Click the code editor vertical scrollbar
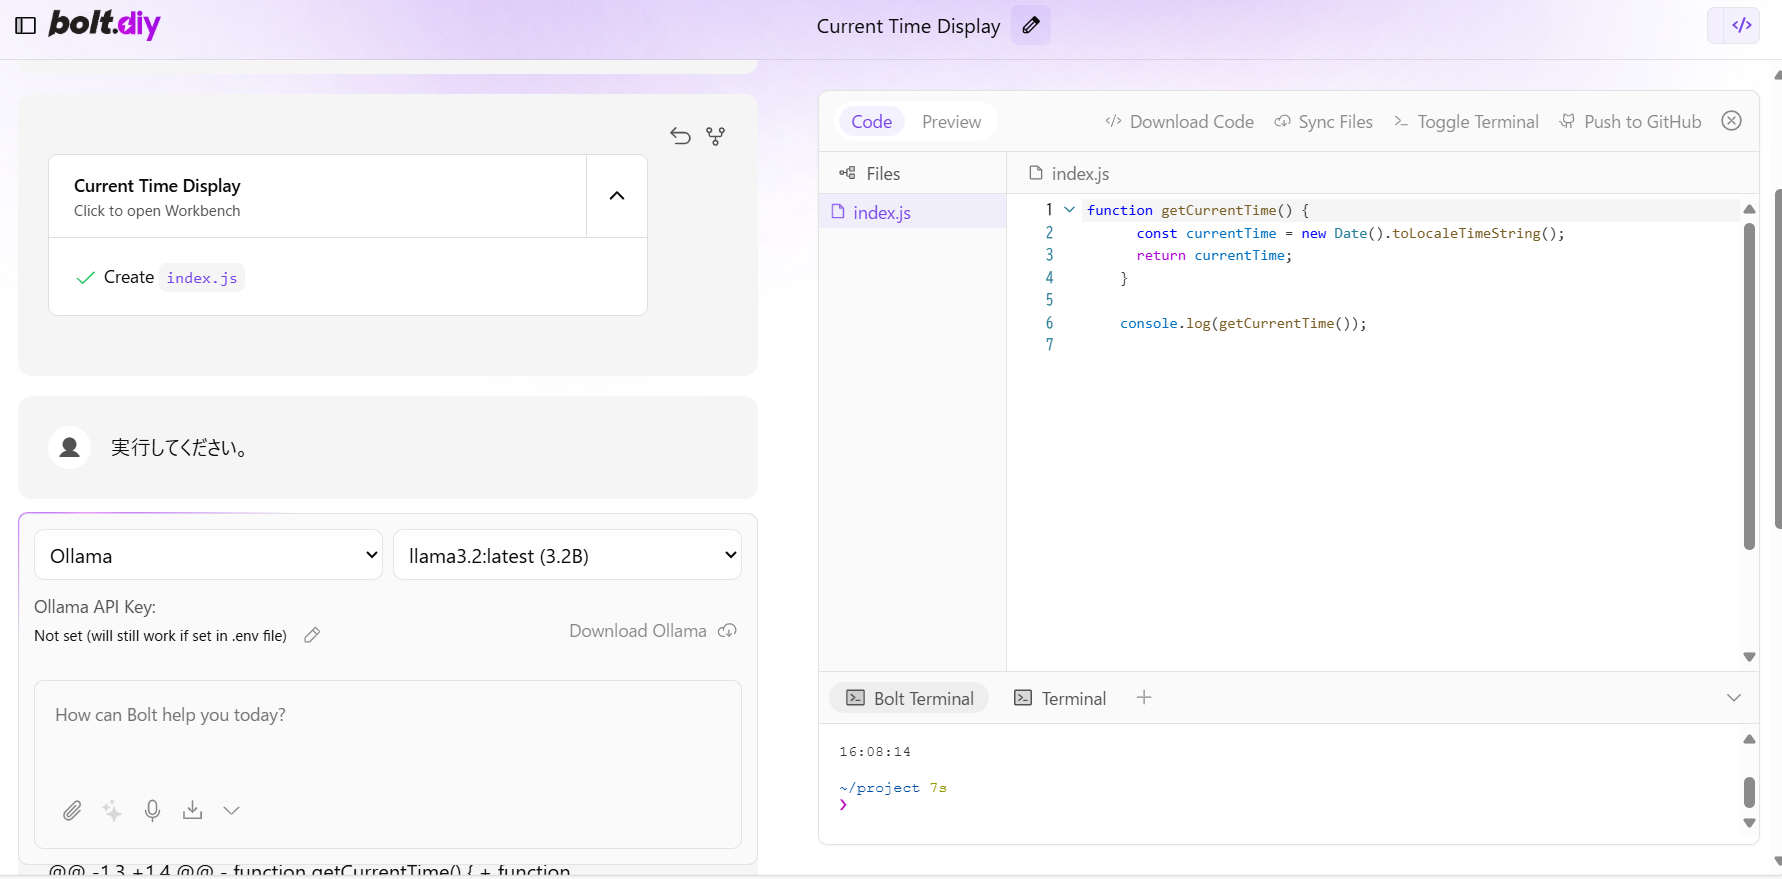This screenshot has height=879, width=1782. (x=1749, y=385)
